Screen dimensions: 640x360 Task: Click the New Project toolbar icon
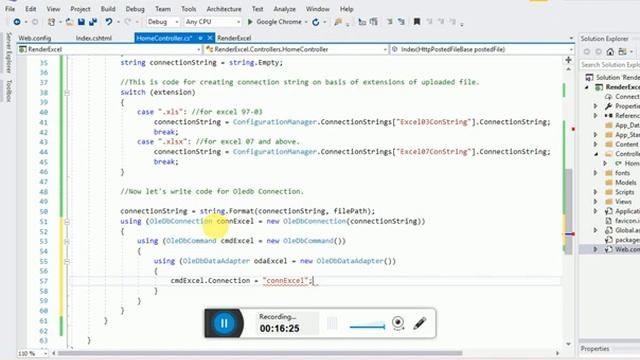click(51, 22)
